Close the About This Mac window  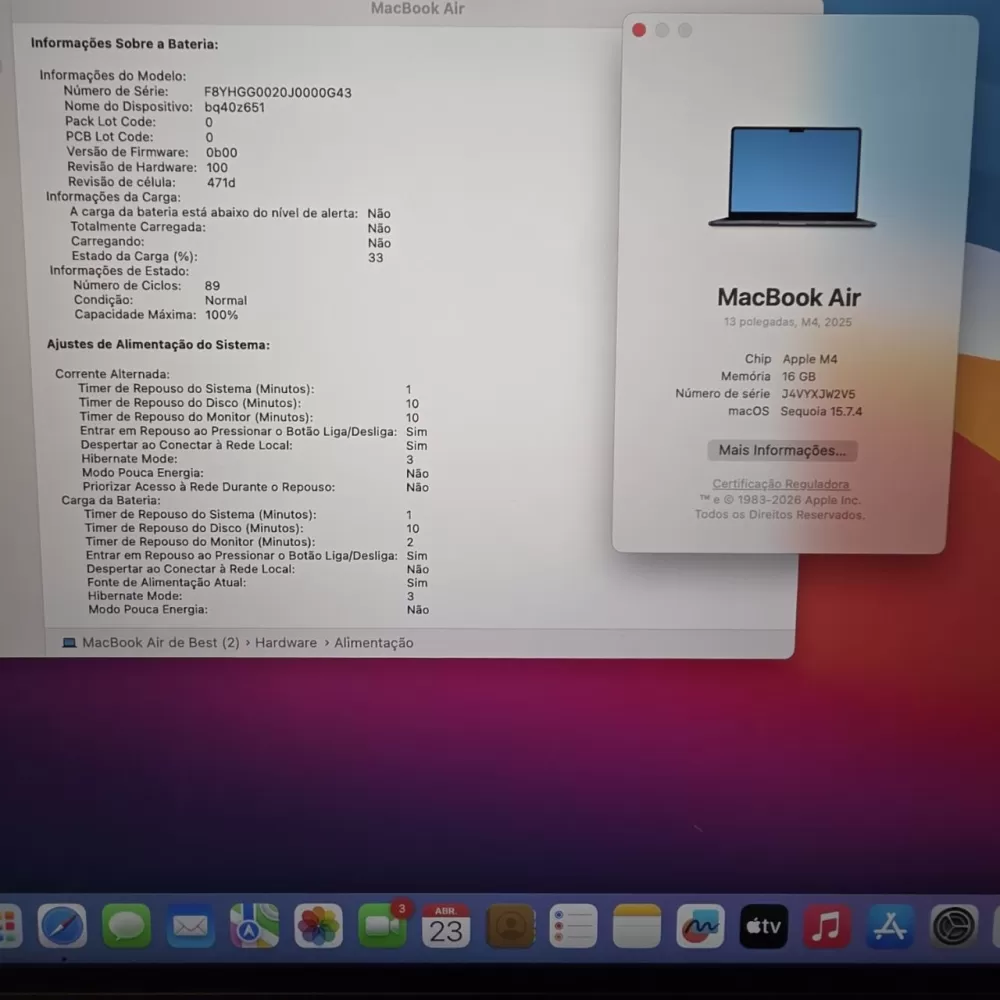pyautogui.click(x=639, y=30)
